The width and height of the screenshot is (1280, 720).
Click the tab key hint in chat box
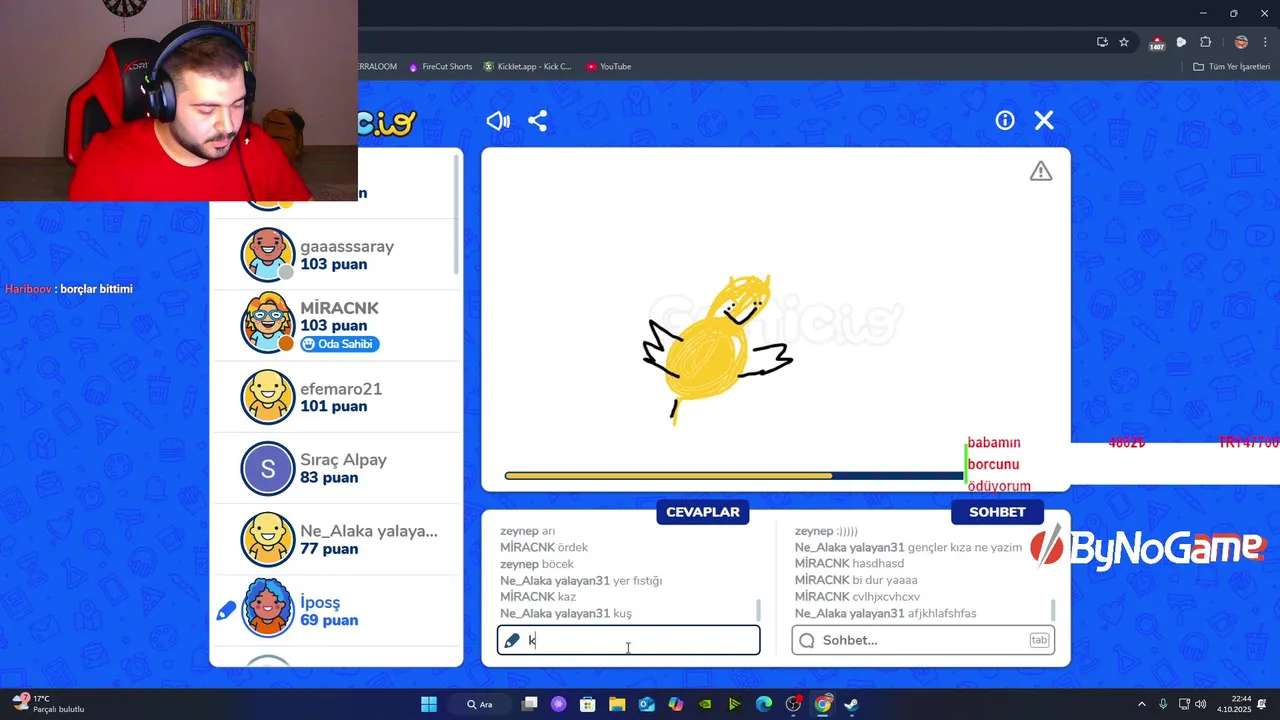(x=1039, y=640)
